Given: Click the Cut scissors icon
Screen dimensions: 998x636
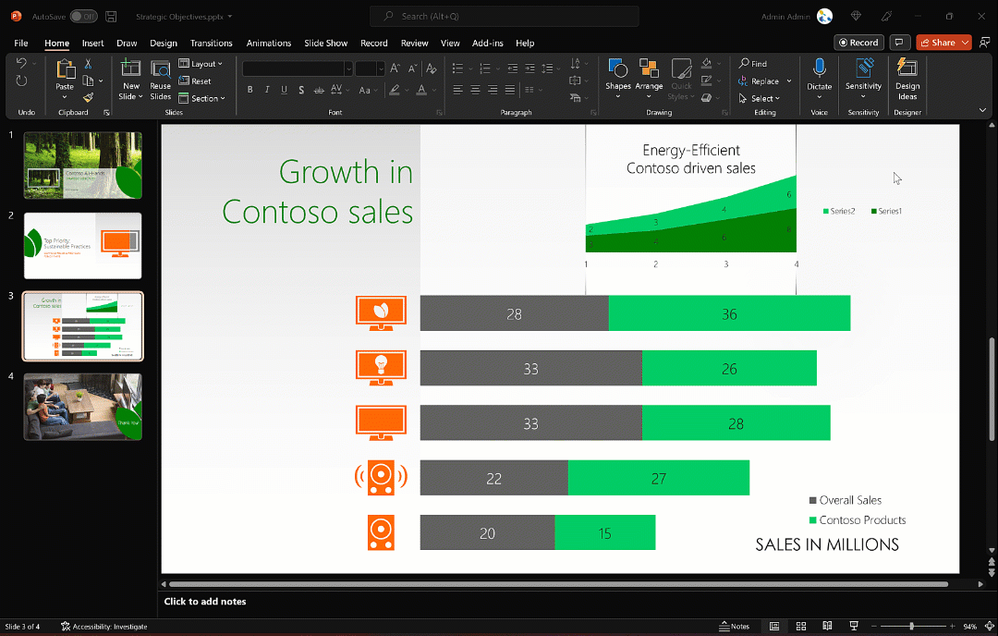Looking at the screenshot, I should coord(88,64).
